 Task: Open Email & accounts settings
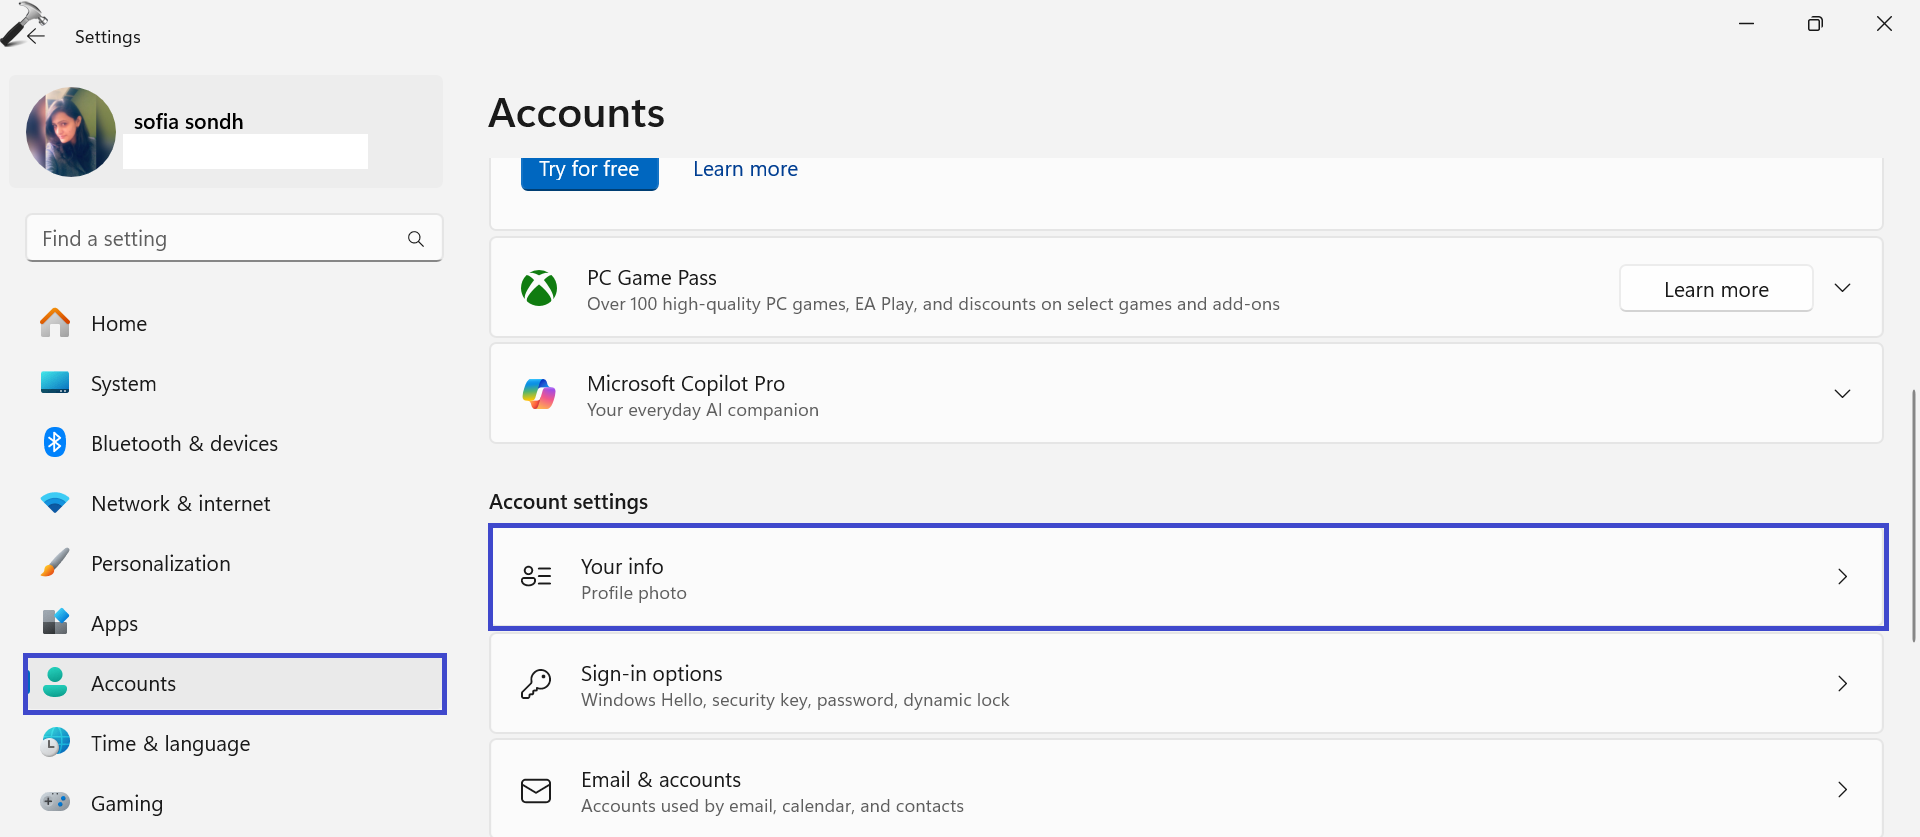coord(1185,790)
